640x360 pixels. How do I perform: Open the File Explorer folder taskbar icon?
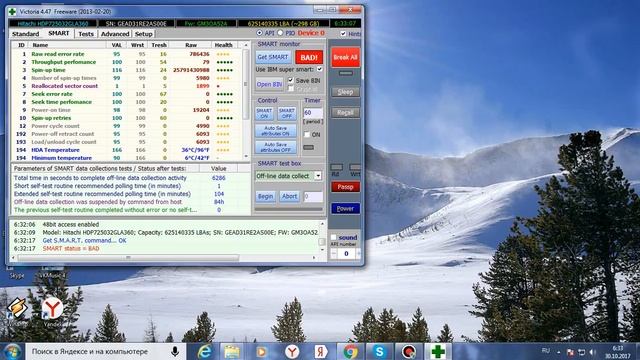(x=231, y=351)
